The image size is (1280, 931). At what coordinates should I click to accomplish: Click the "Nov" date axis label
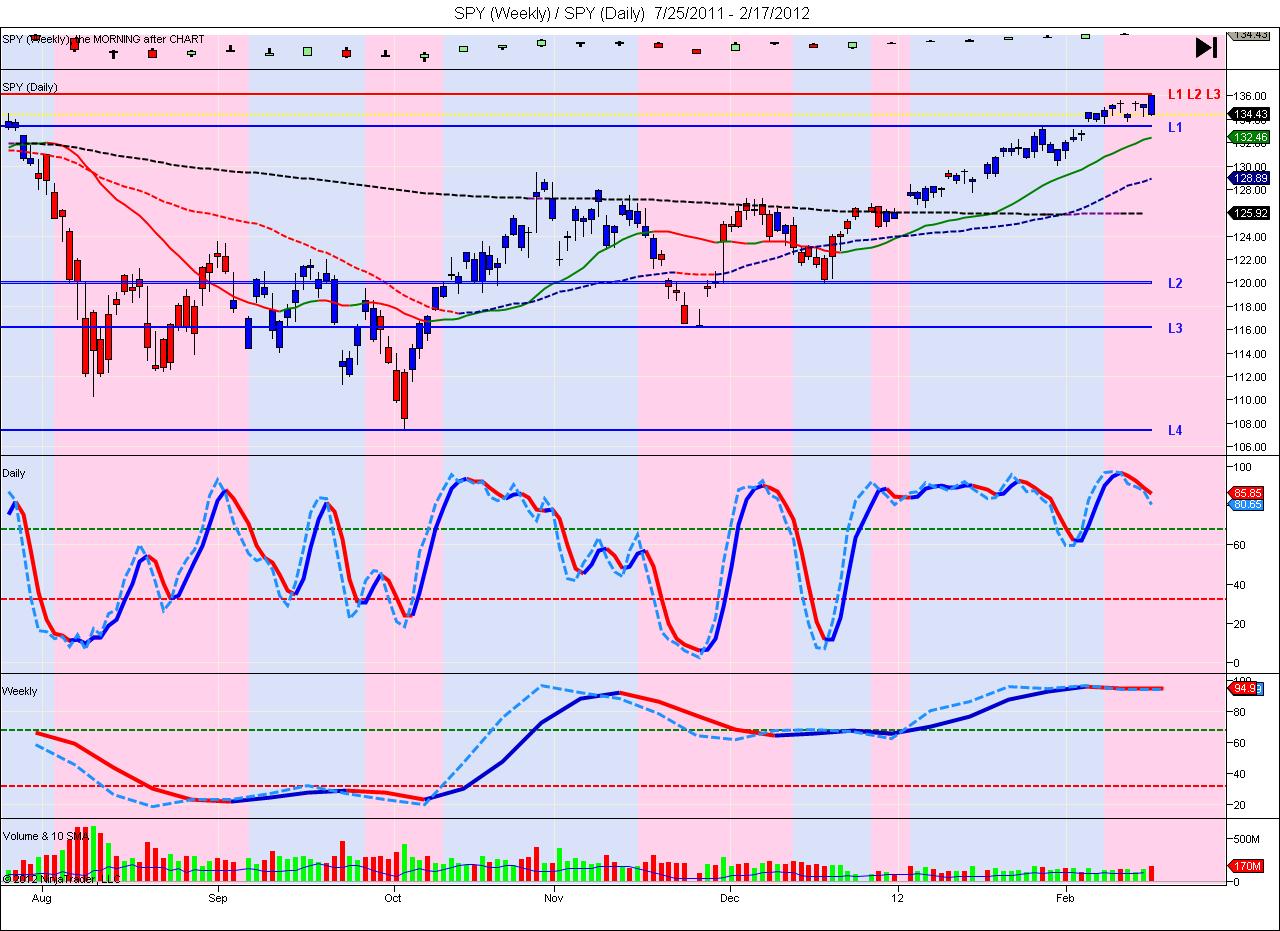[553, 898]
